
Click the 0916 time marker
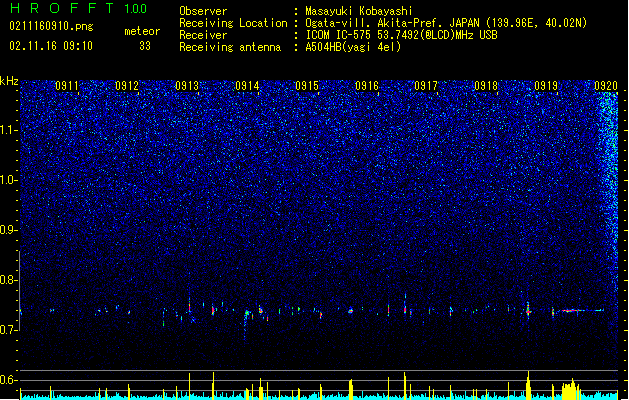[x=367, y=86]
